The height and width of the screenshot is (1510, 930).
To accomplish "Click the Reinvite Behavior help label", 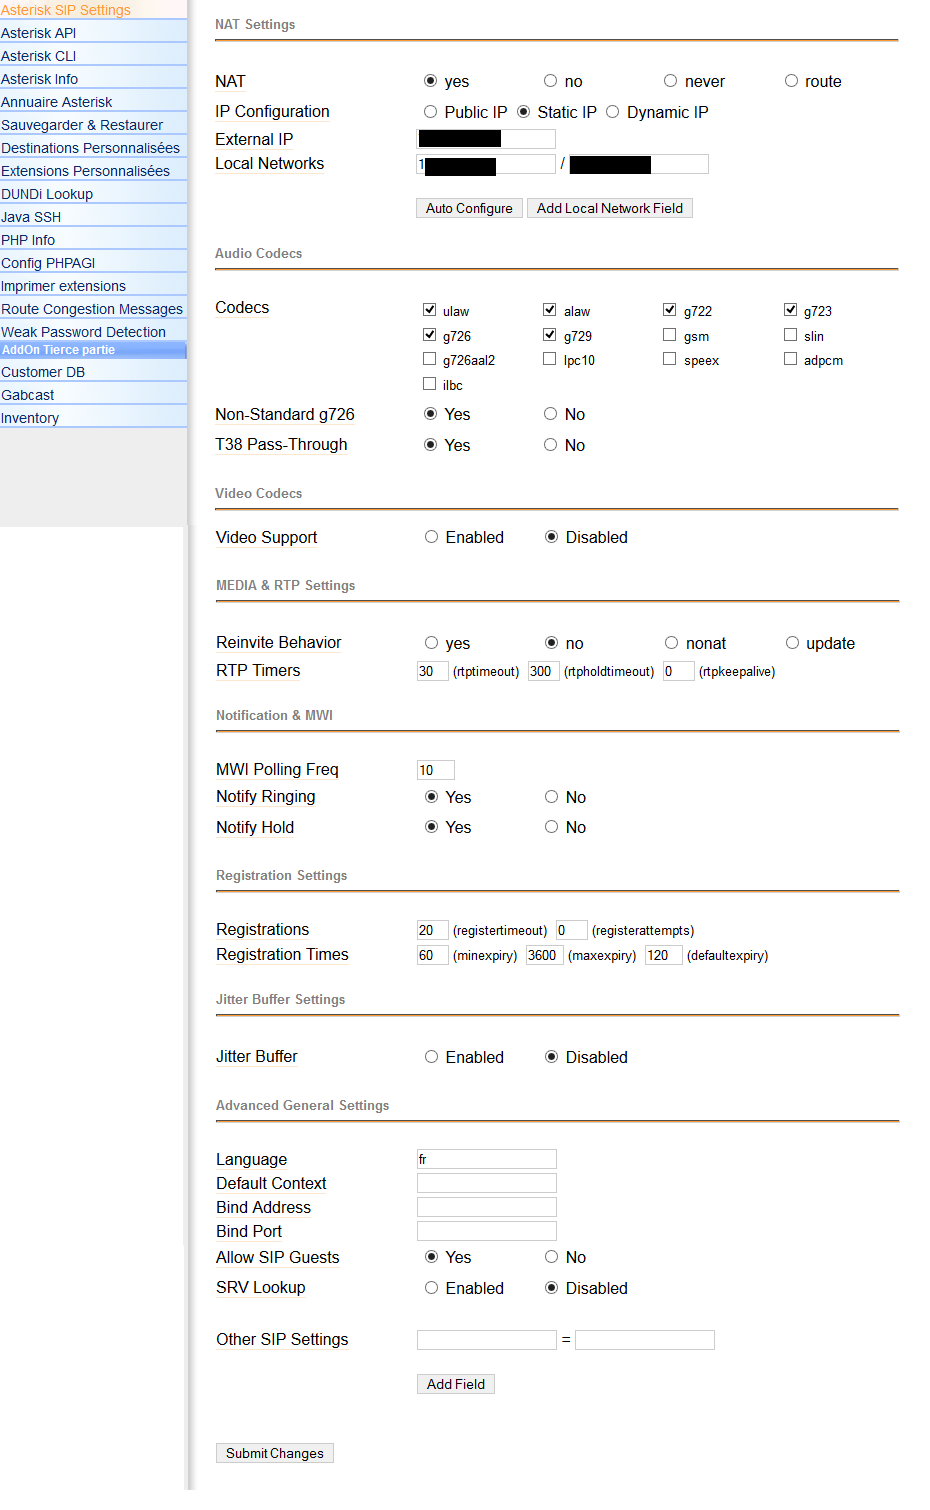I will (279, 643).
